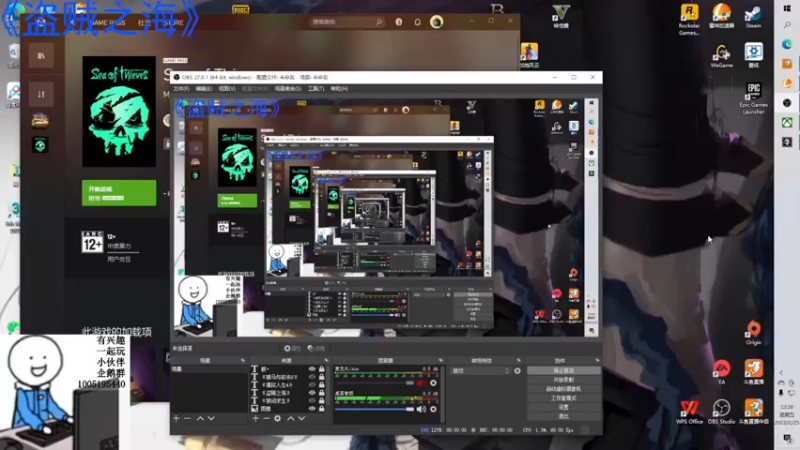Click Start Recording in OBS controls

[563, 380]
